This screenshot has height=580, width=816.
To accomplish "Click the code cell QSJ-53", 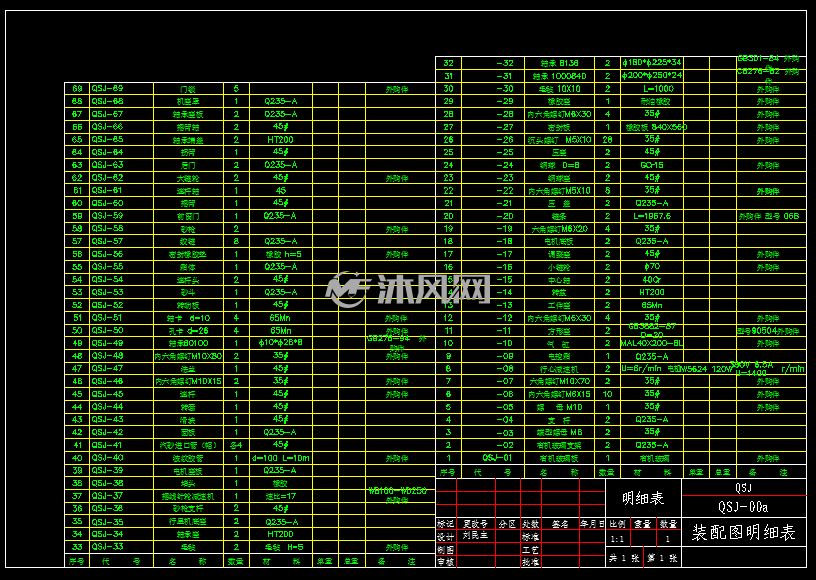I will 108,292.
